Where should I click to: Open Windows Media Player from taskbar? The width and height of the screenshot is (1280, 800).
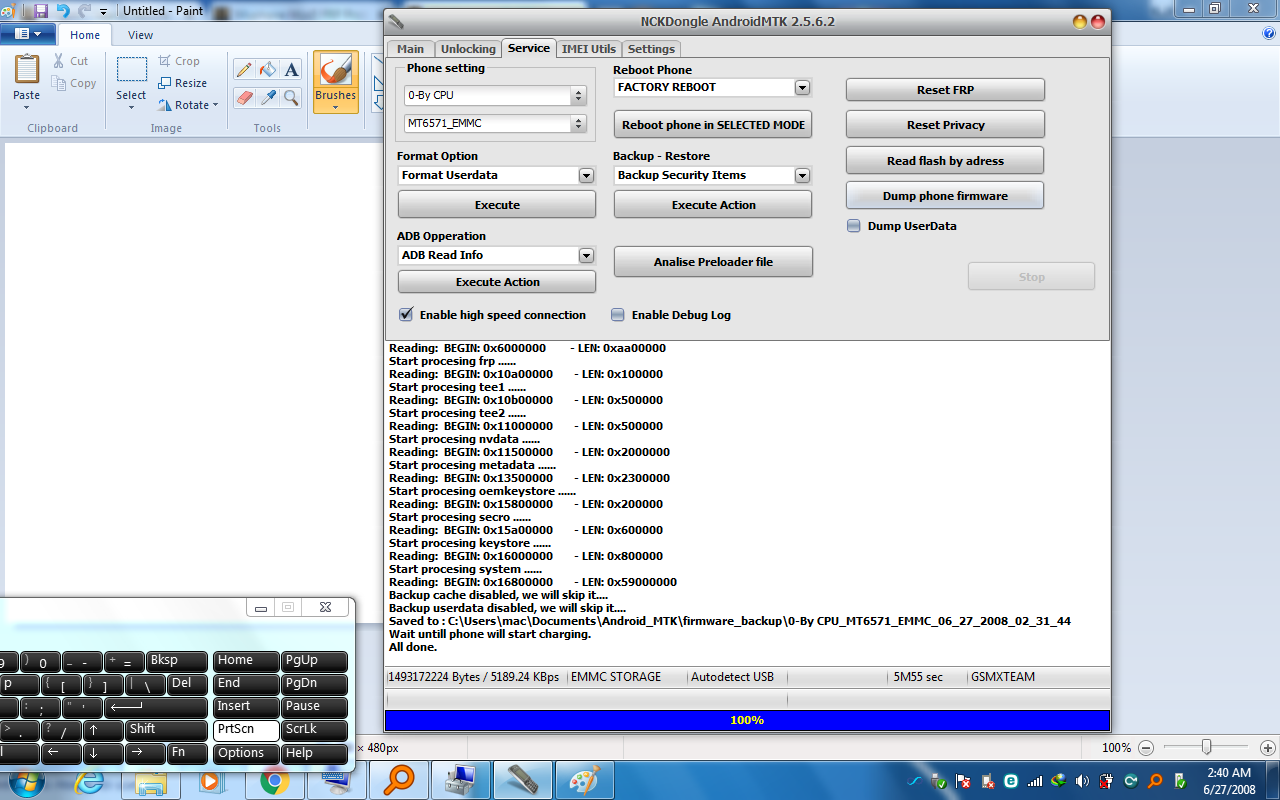pyautogui.click(x=212, y=780)
